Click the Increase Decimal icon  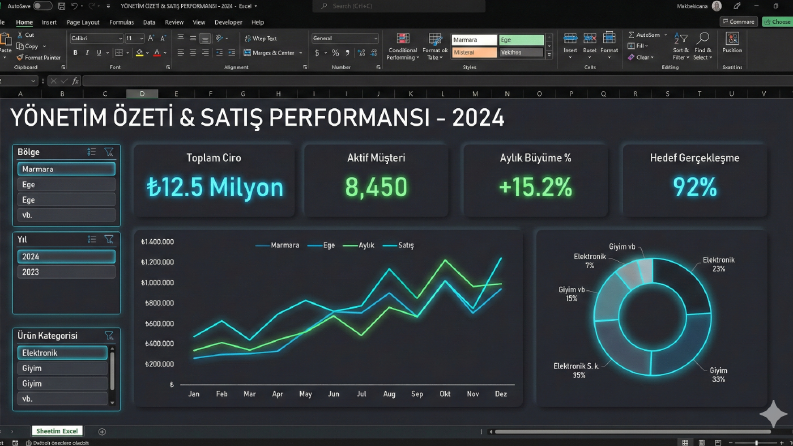point(361,53)
